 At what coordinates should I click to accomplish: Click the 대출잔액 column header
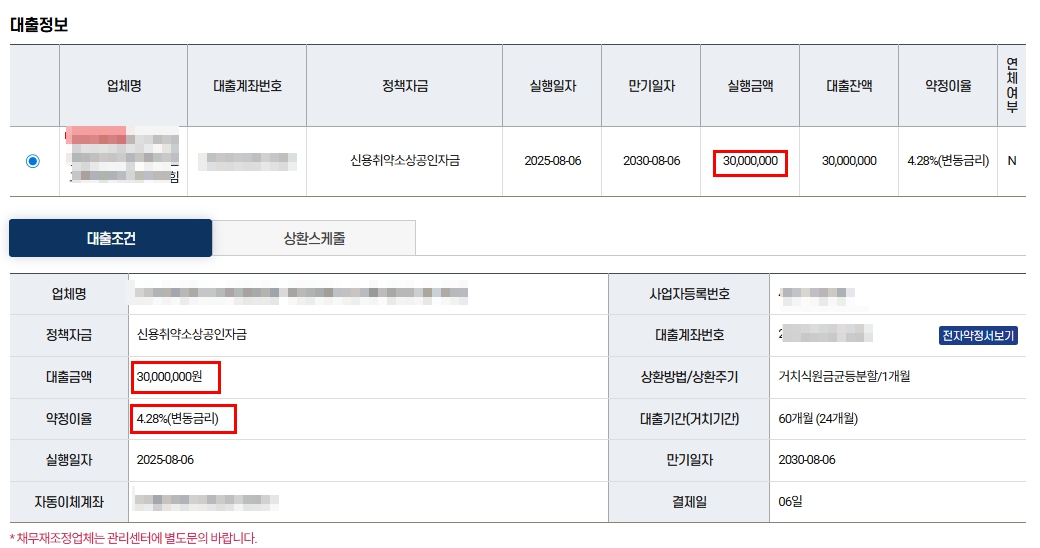point(849,86)
